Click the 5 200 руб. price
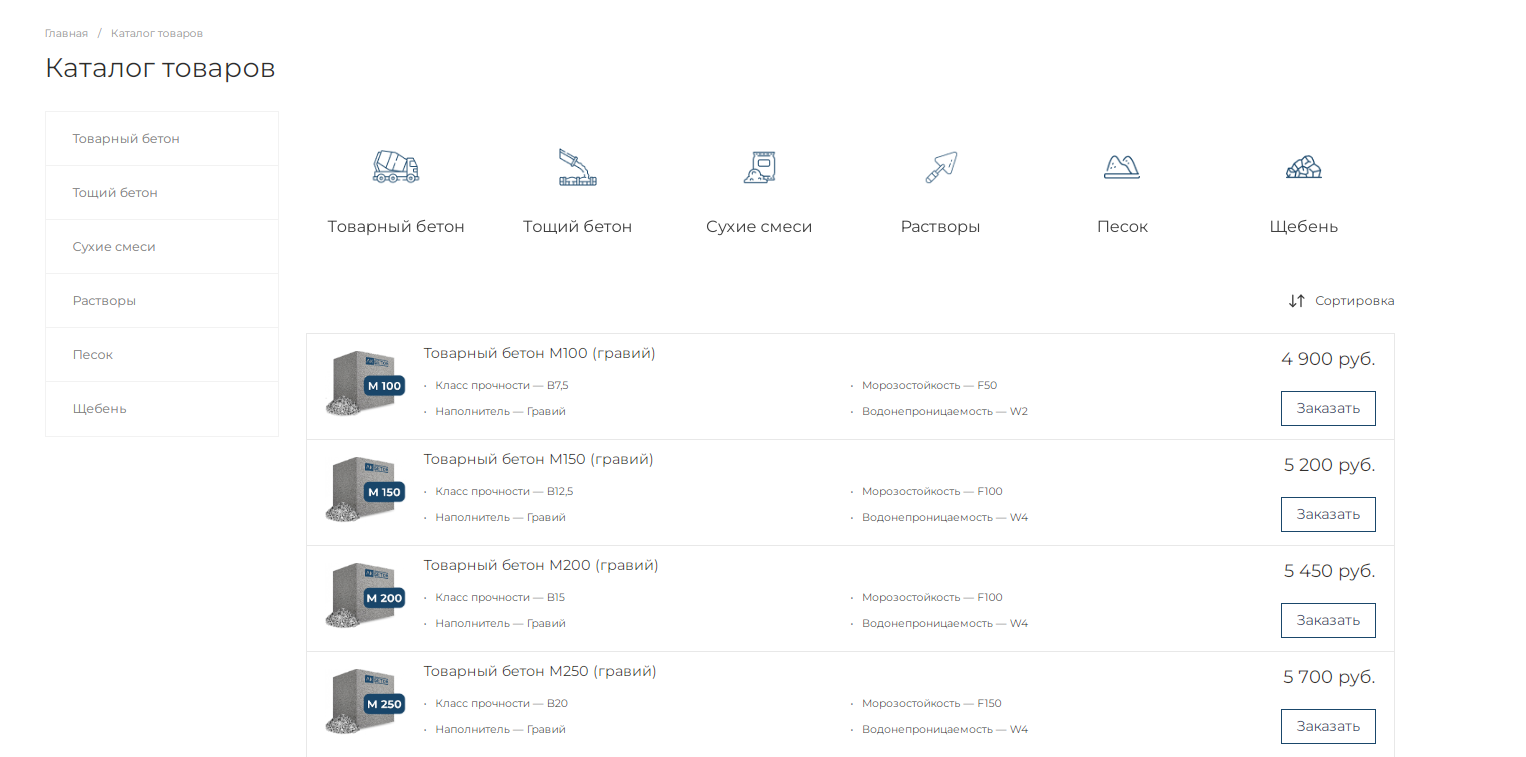The image size is (1526, 757). 1330,465
